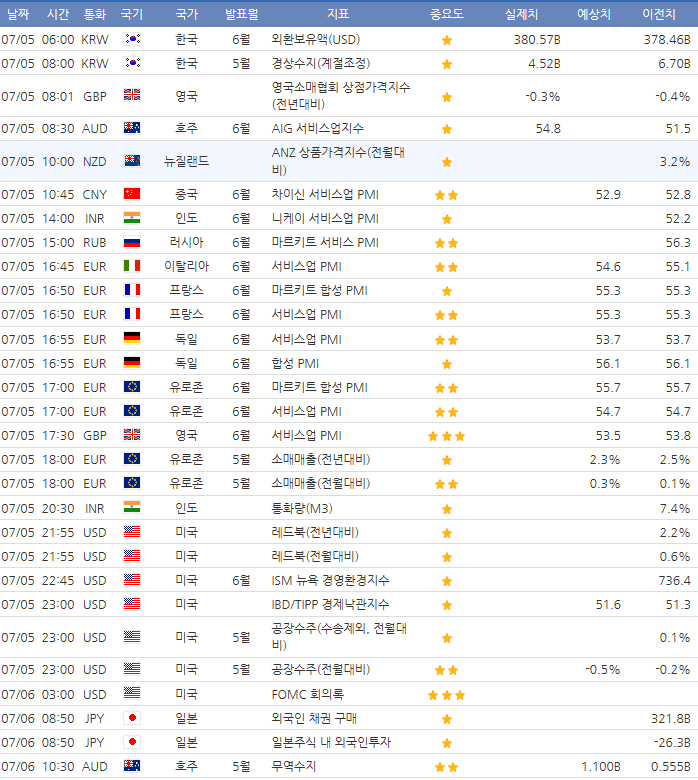Image resolution: width=698 pixels, height=780 pixels.
Task: Click Eurozone flag in 소매매출(전년대비) row
Action: [x=132, y=459]
